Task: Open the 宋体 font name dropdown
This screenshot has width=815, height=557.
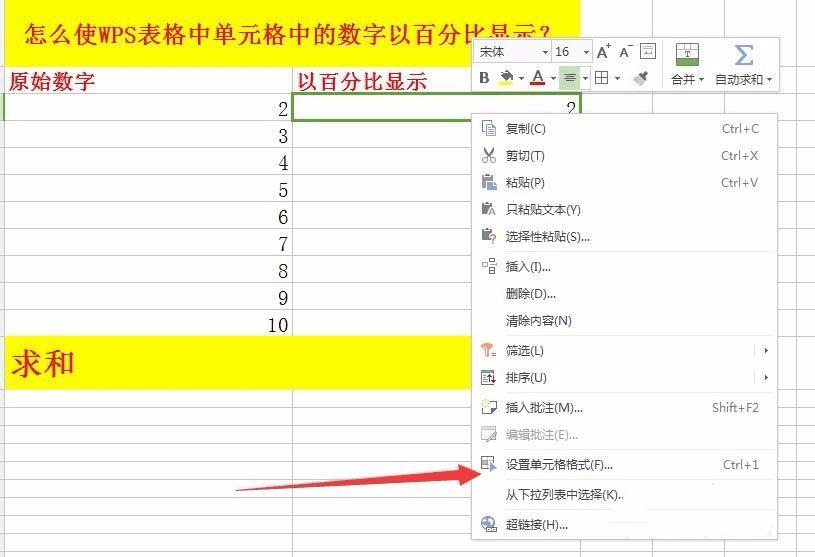Action: pyautogui.click(x=545, y=52)
